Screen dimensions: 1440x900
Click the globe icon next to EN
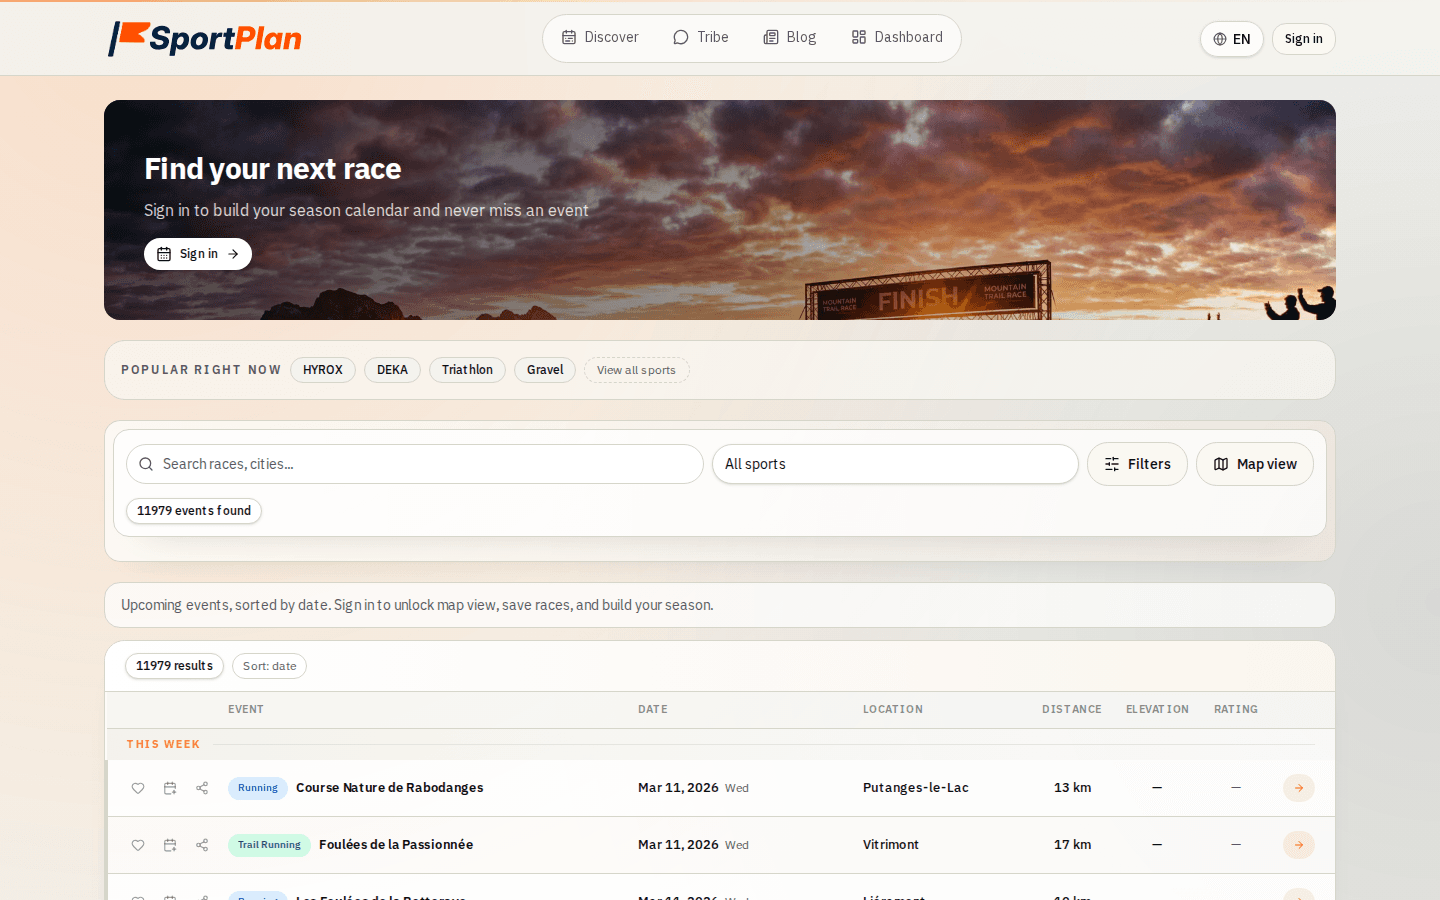[x=1219, y=39]
